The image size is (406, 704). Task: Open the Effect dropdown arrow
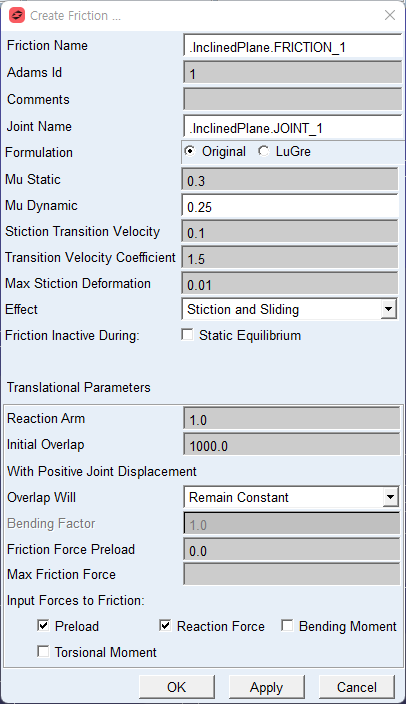(388, 309)
